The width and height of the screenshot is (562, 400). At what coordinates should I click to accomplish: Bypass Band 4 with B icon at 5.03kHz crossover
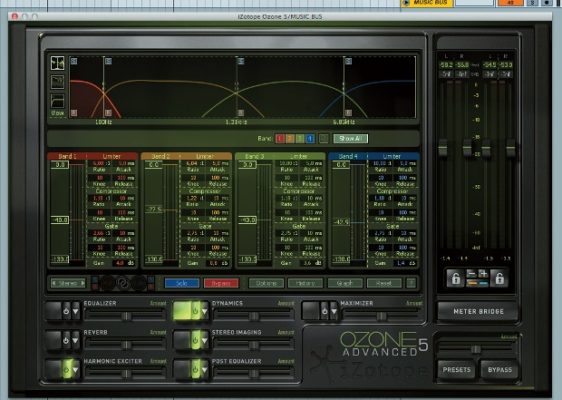[x=348, y=113]
